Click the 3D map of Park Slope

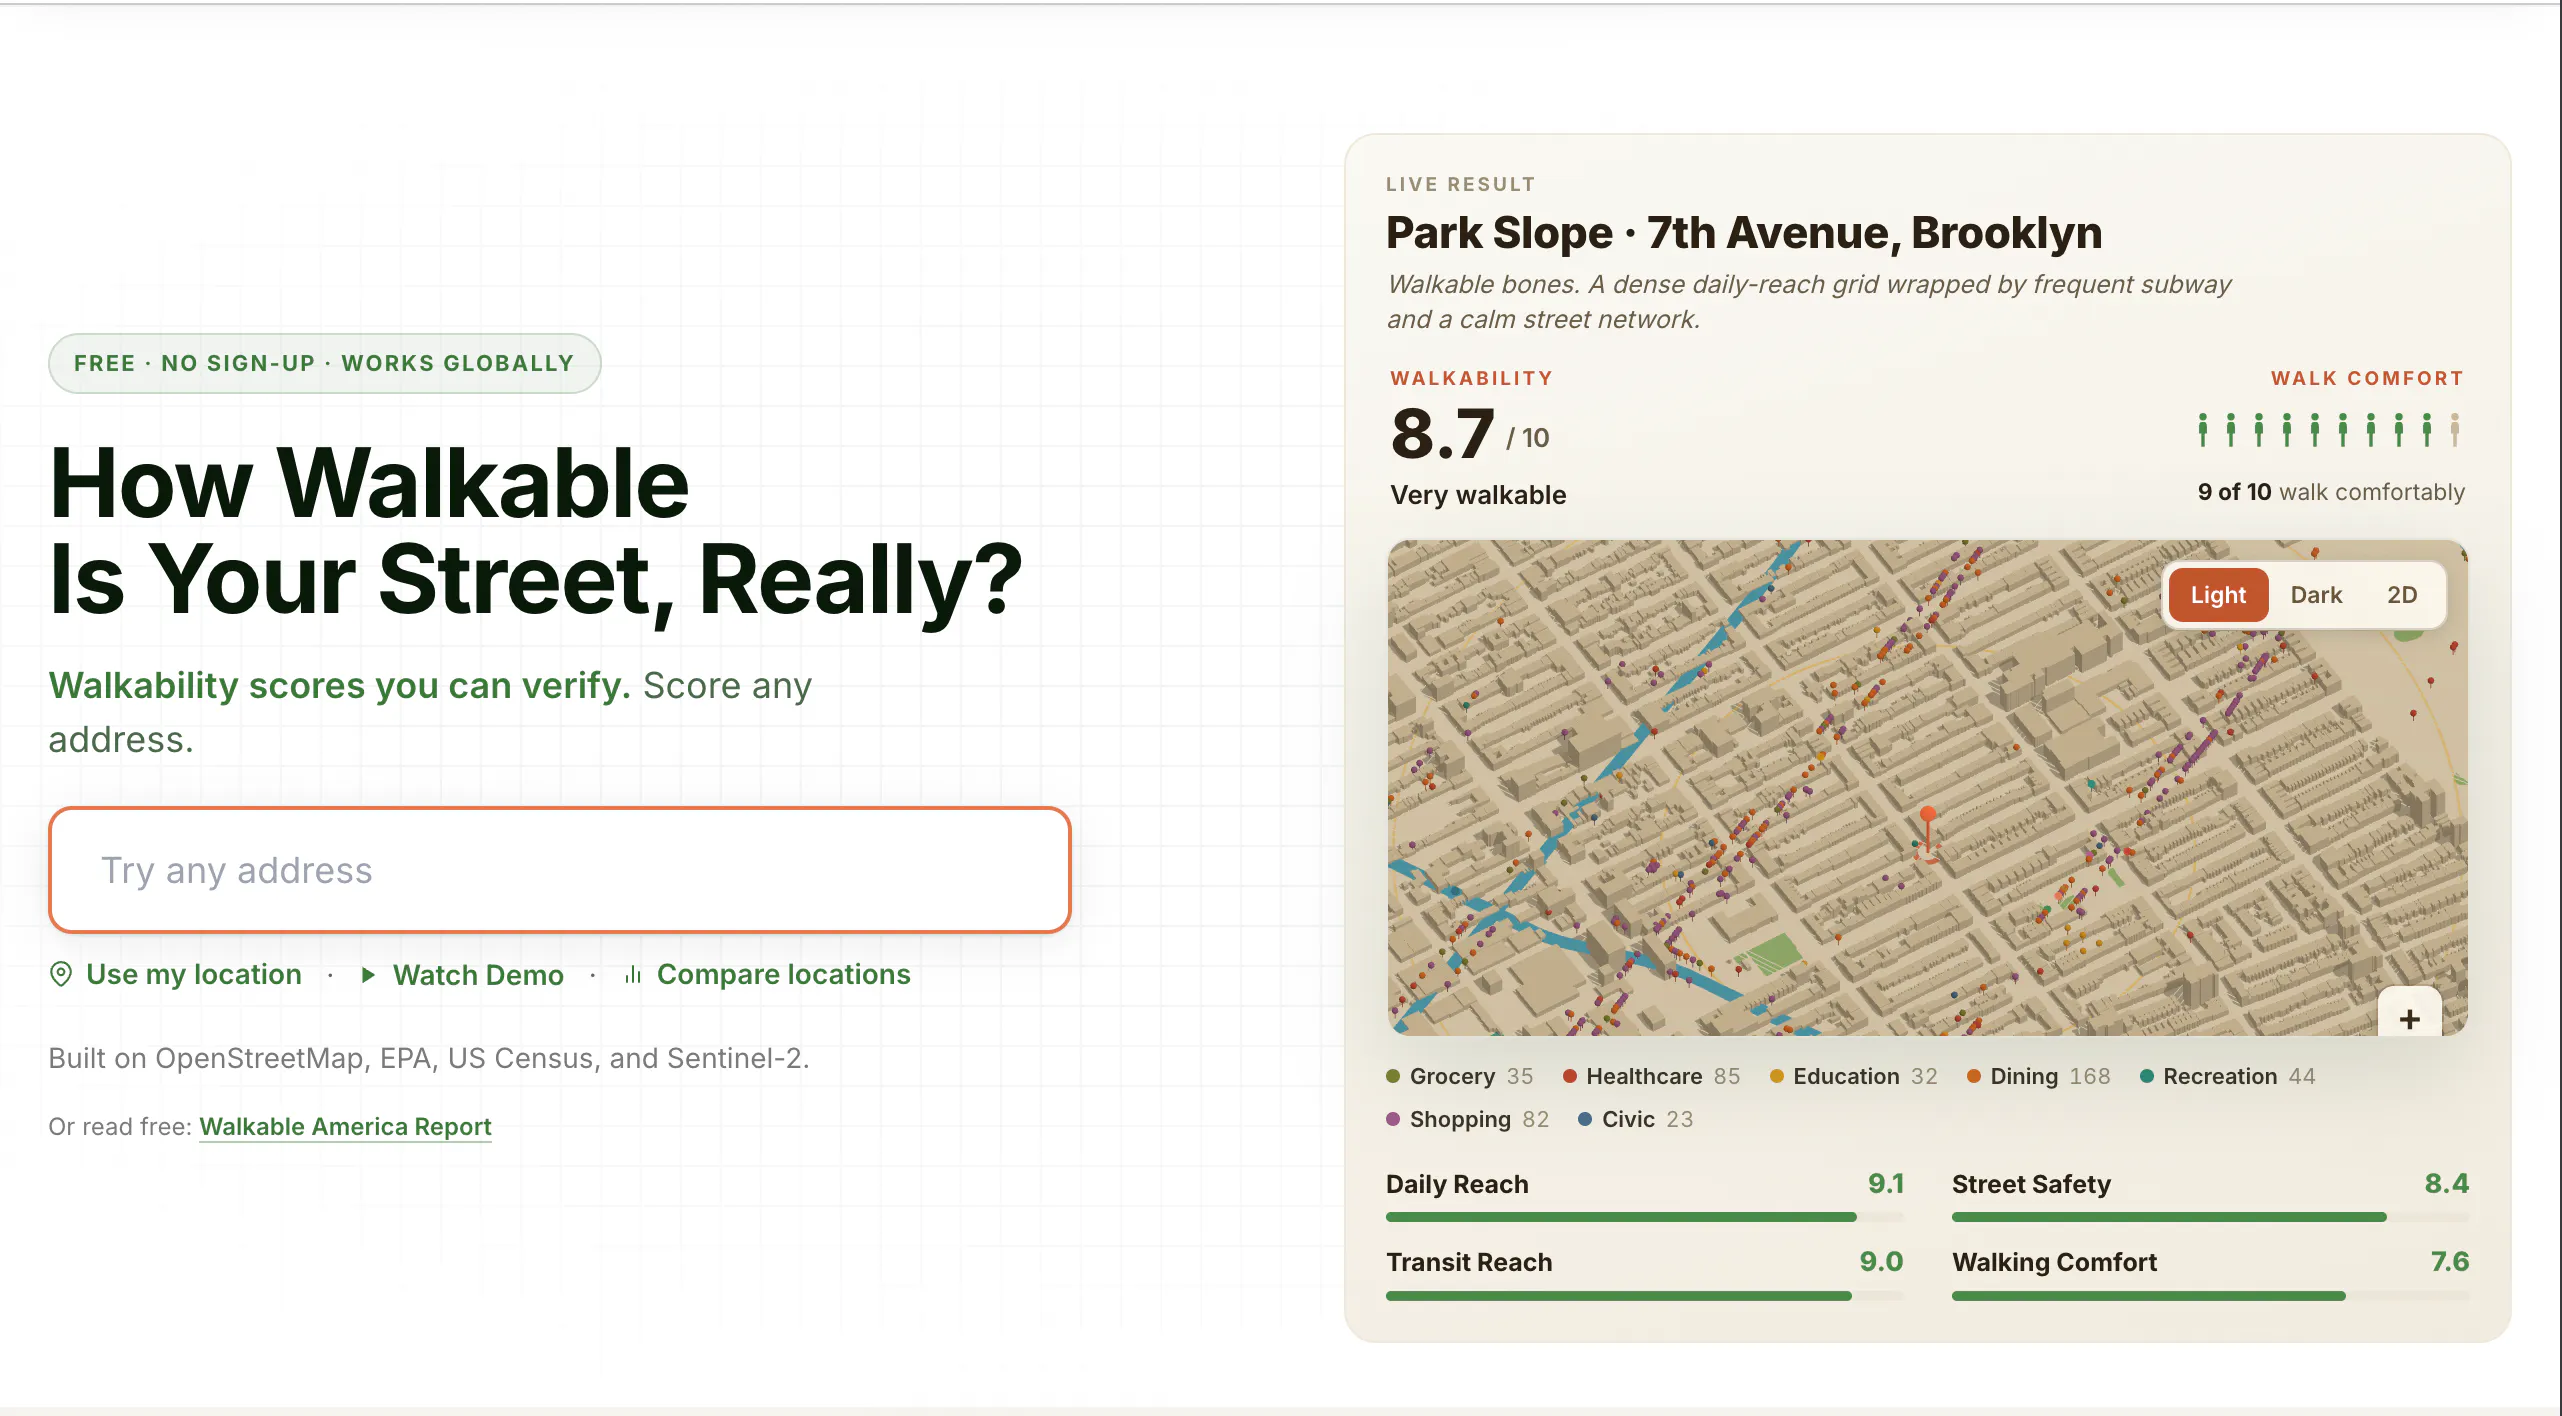(1927, 788)
